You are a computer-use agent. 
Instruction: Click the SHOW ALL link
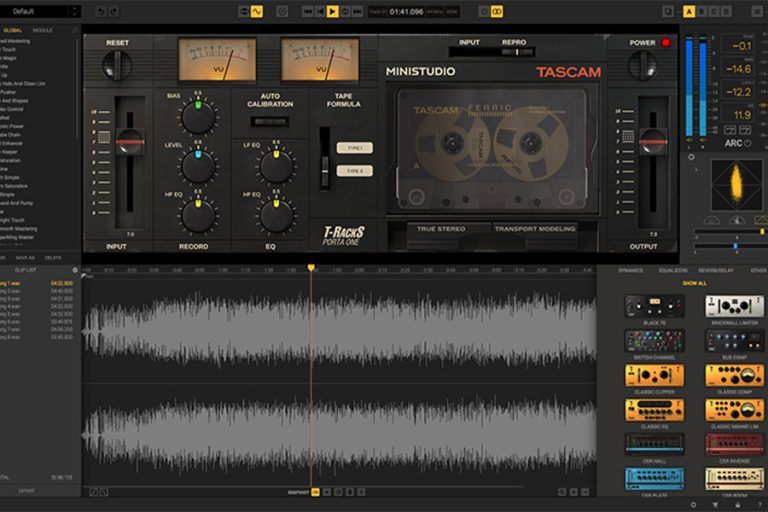pyautogui.click(x=695, y=283)
